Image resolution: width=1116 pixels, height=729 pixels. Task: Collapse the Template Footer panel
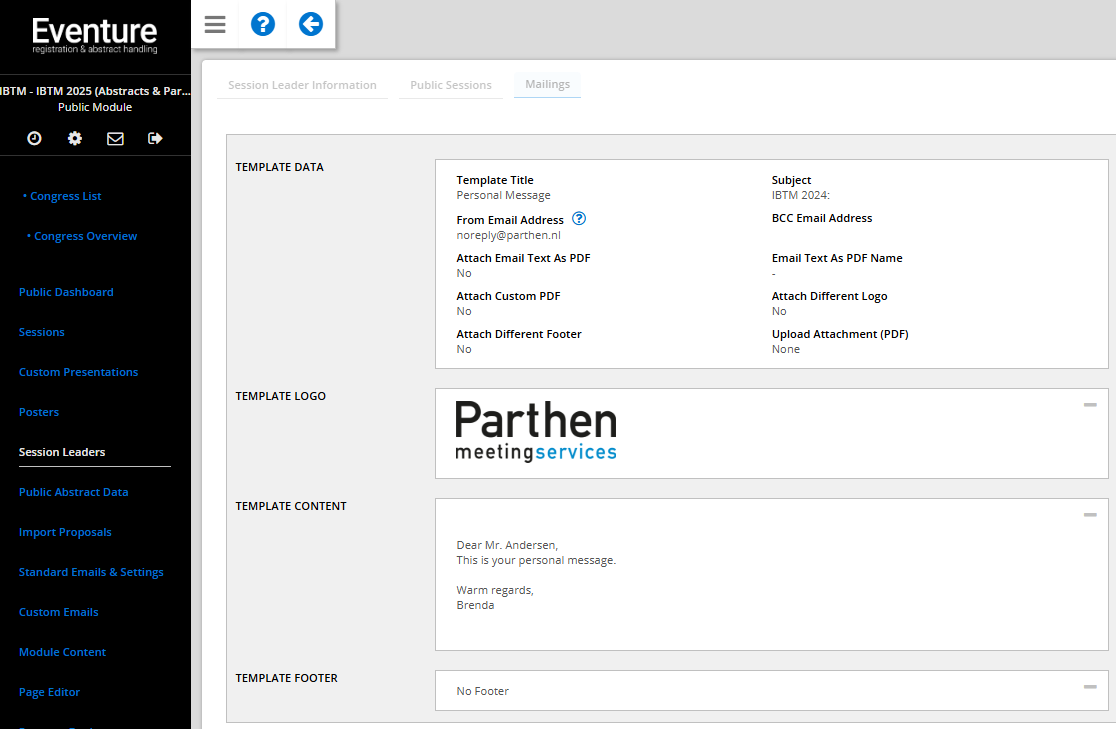click(x=1090, y=686)
